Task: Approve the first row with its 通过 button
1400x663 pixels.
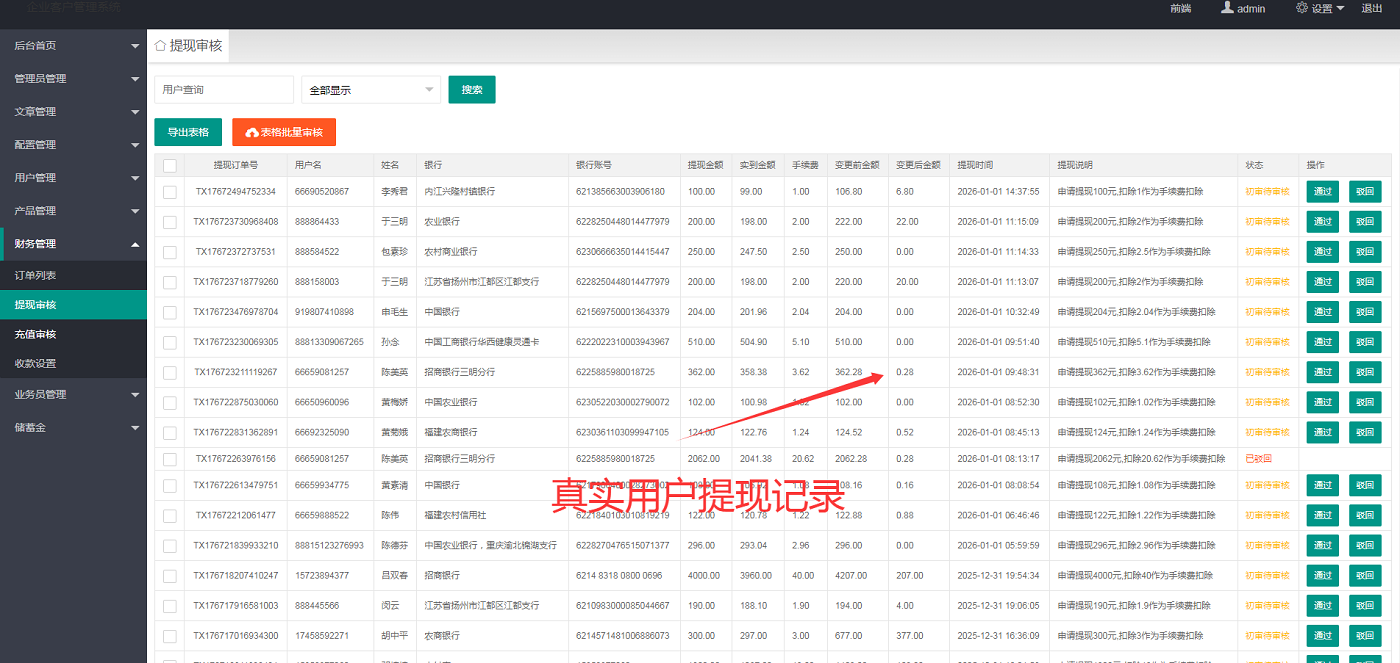Action: [x=1322, y=191]
